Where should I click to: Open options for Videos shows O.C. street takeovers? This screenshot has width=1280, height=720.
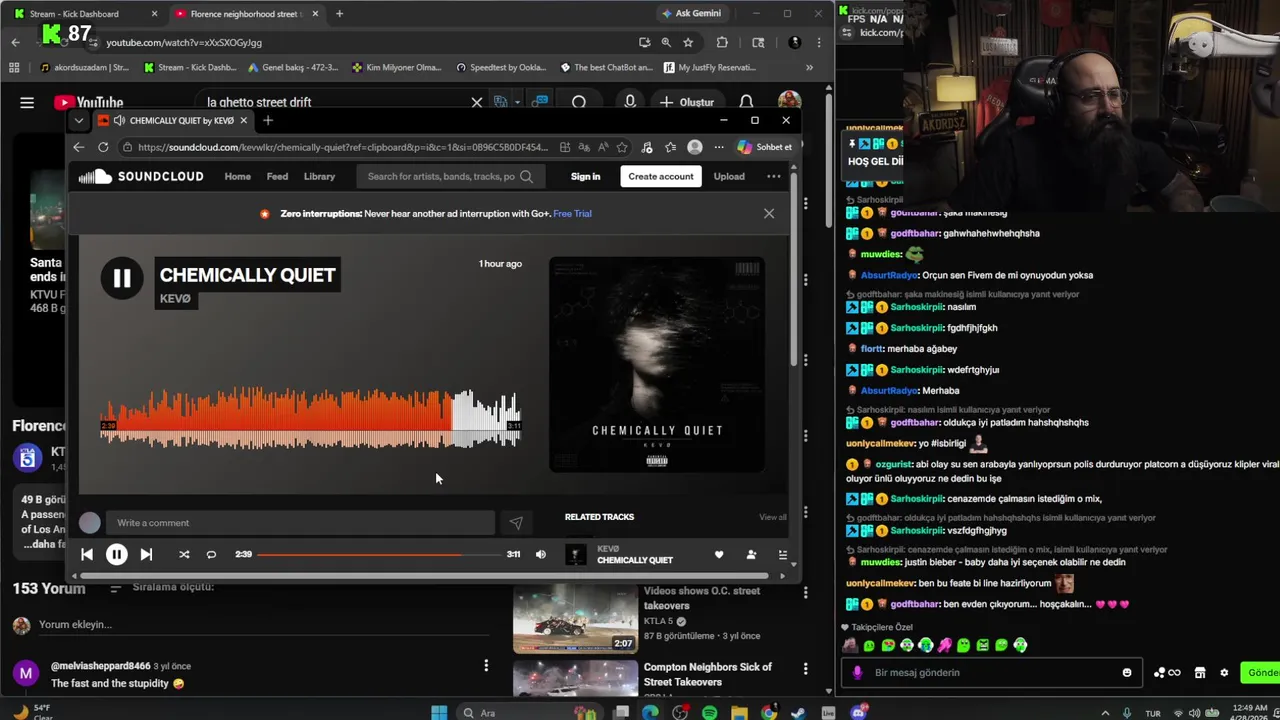pos(805,592)
